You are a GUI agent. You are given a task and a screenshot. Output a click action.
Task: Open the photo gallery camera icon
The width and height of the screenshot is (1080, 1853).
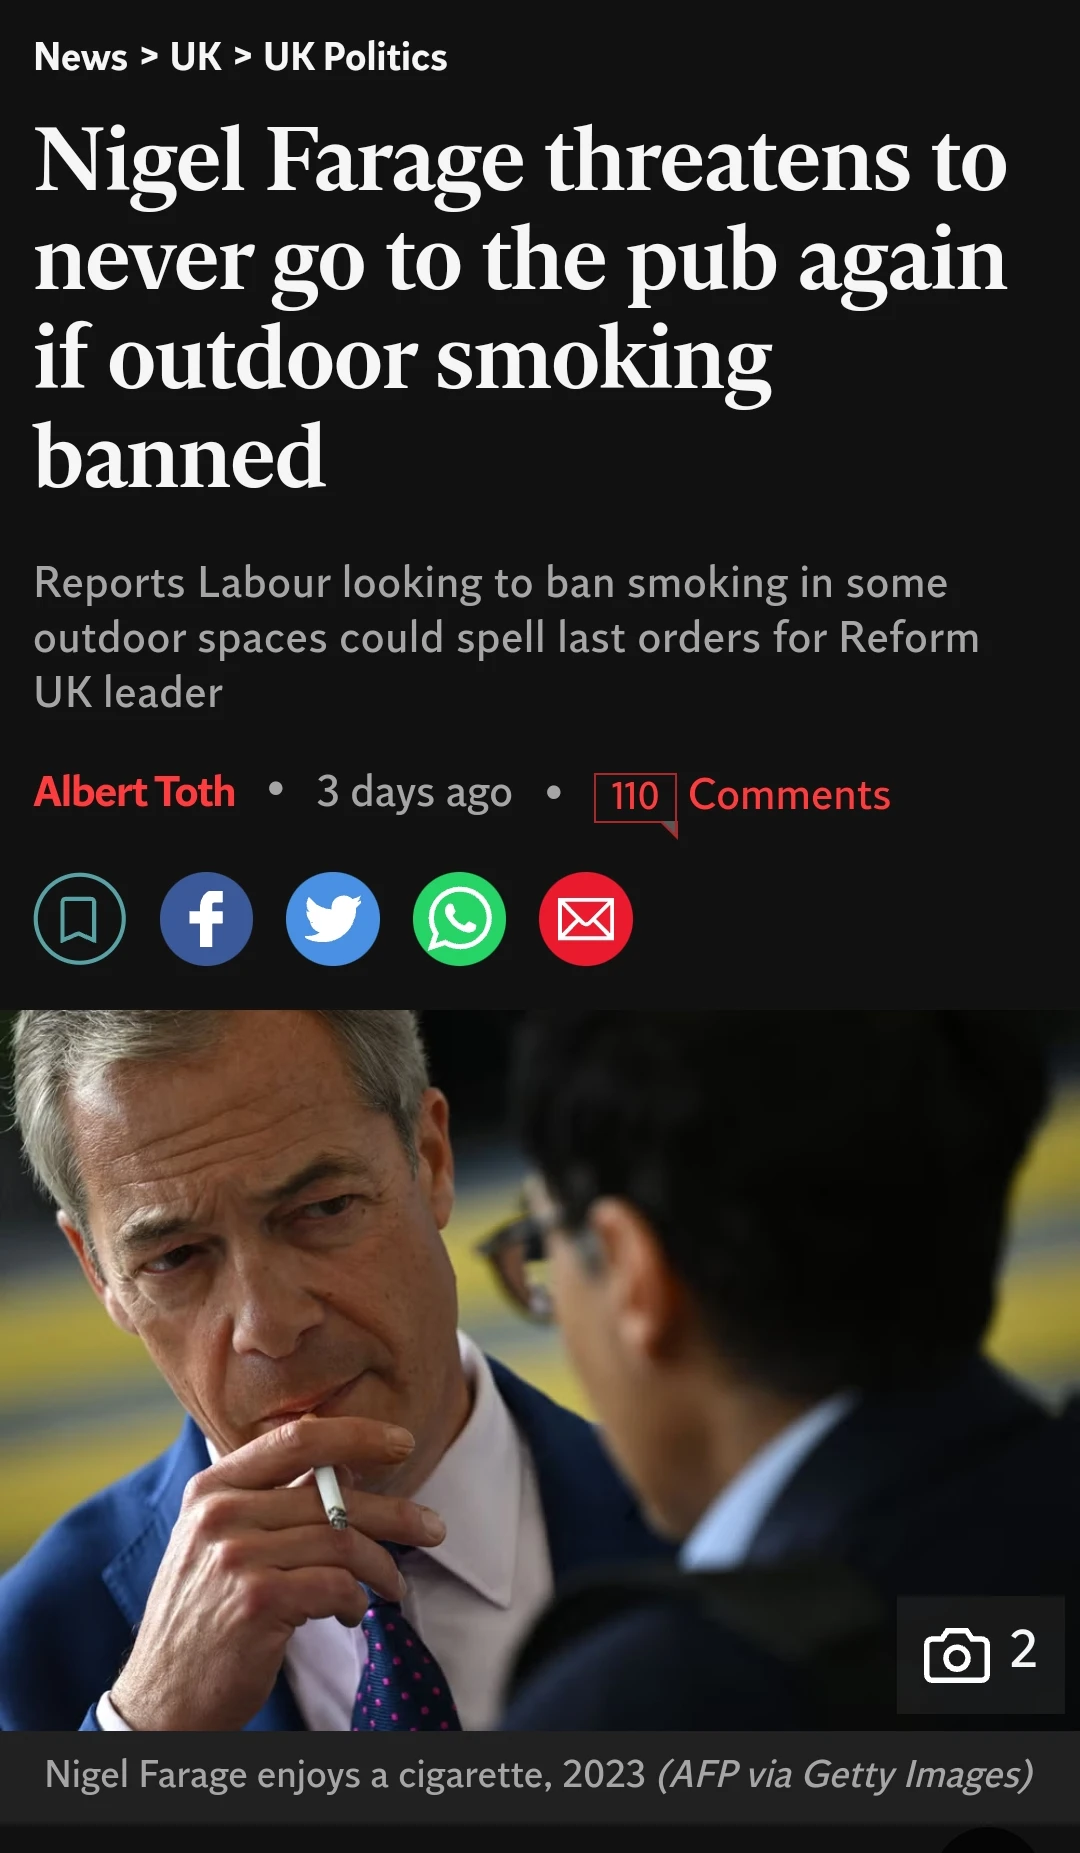pyautogui.click(x=956, y=1655)
